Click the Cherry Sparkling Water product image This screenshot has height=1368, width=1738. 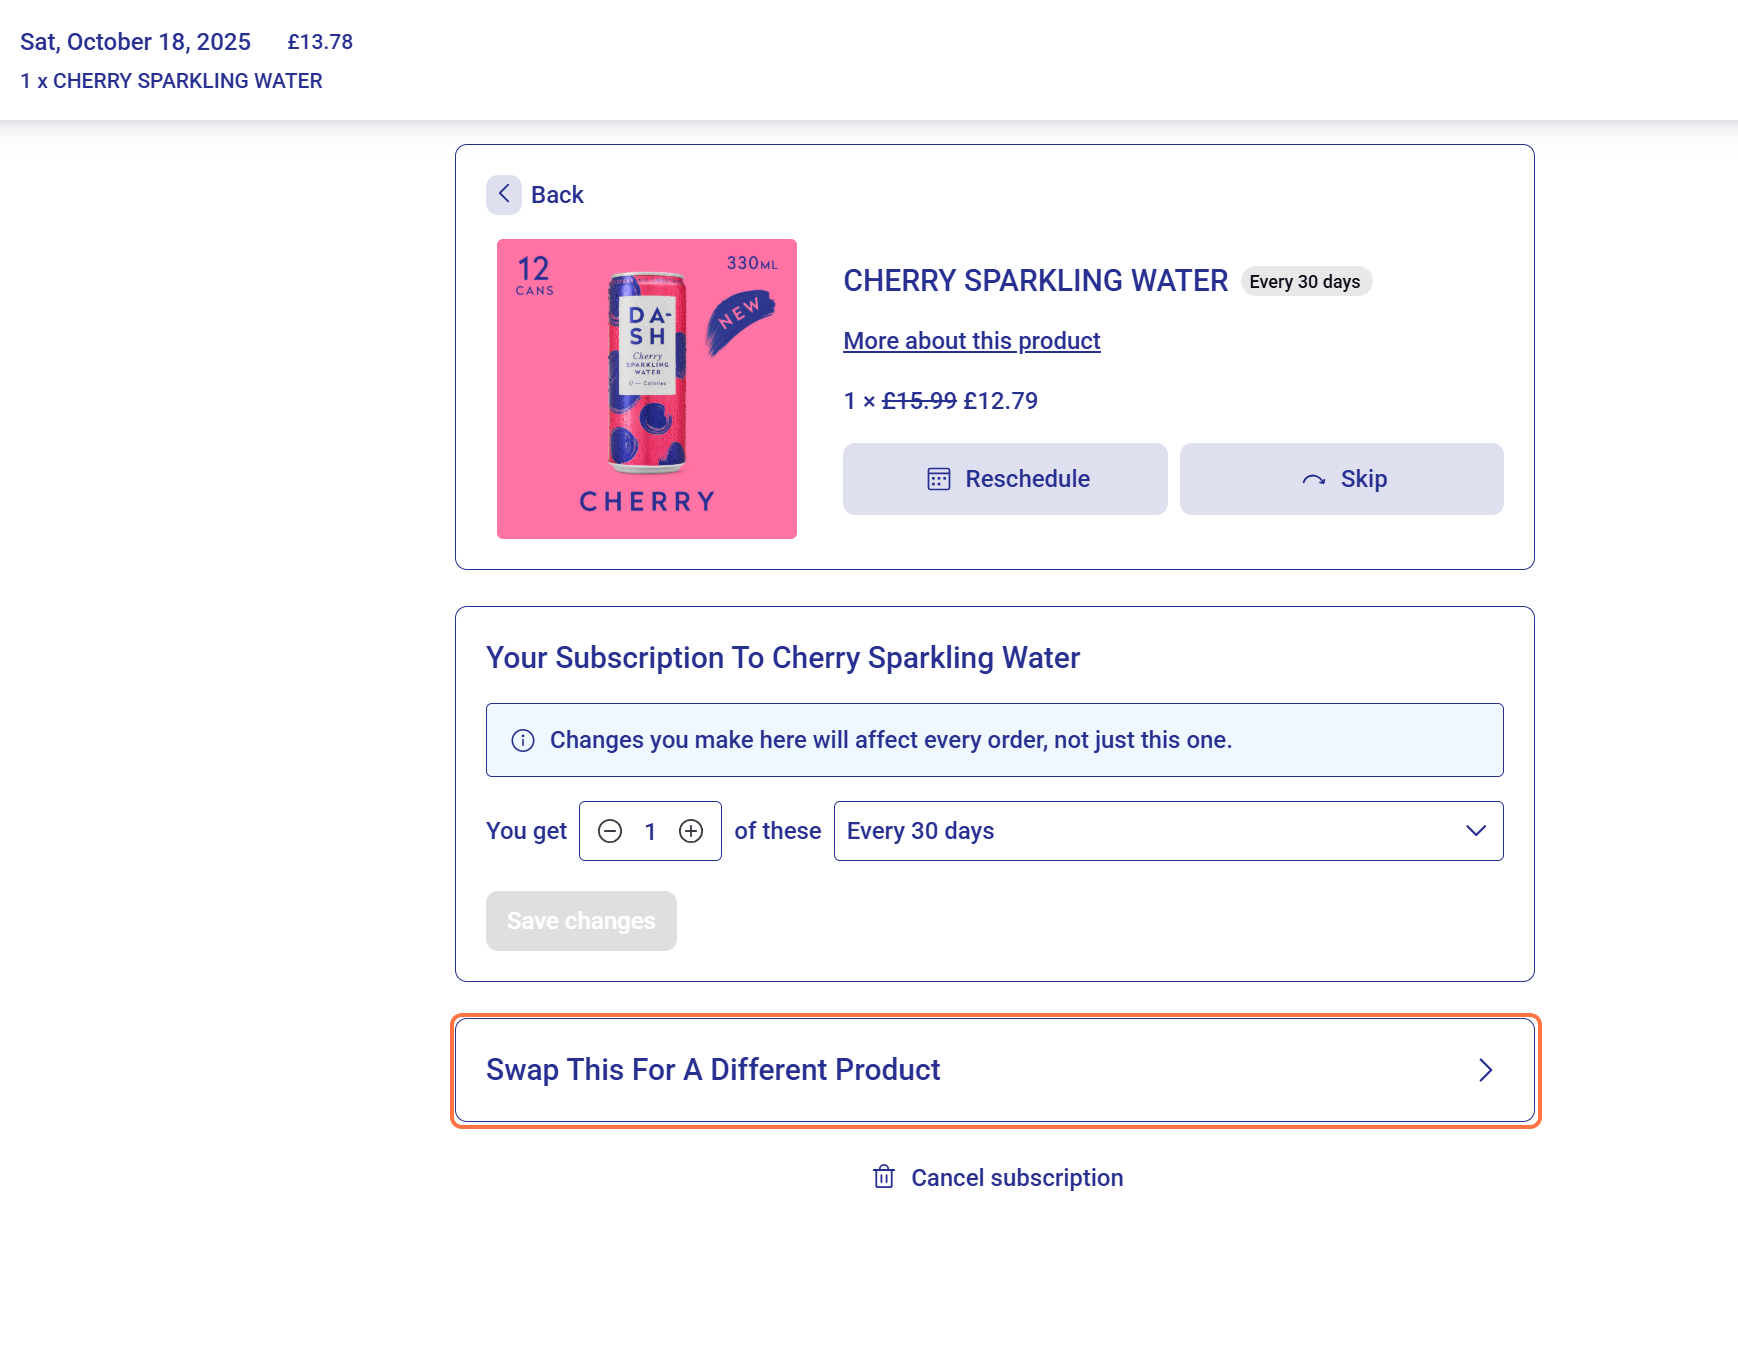click(647, 389)
